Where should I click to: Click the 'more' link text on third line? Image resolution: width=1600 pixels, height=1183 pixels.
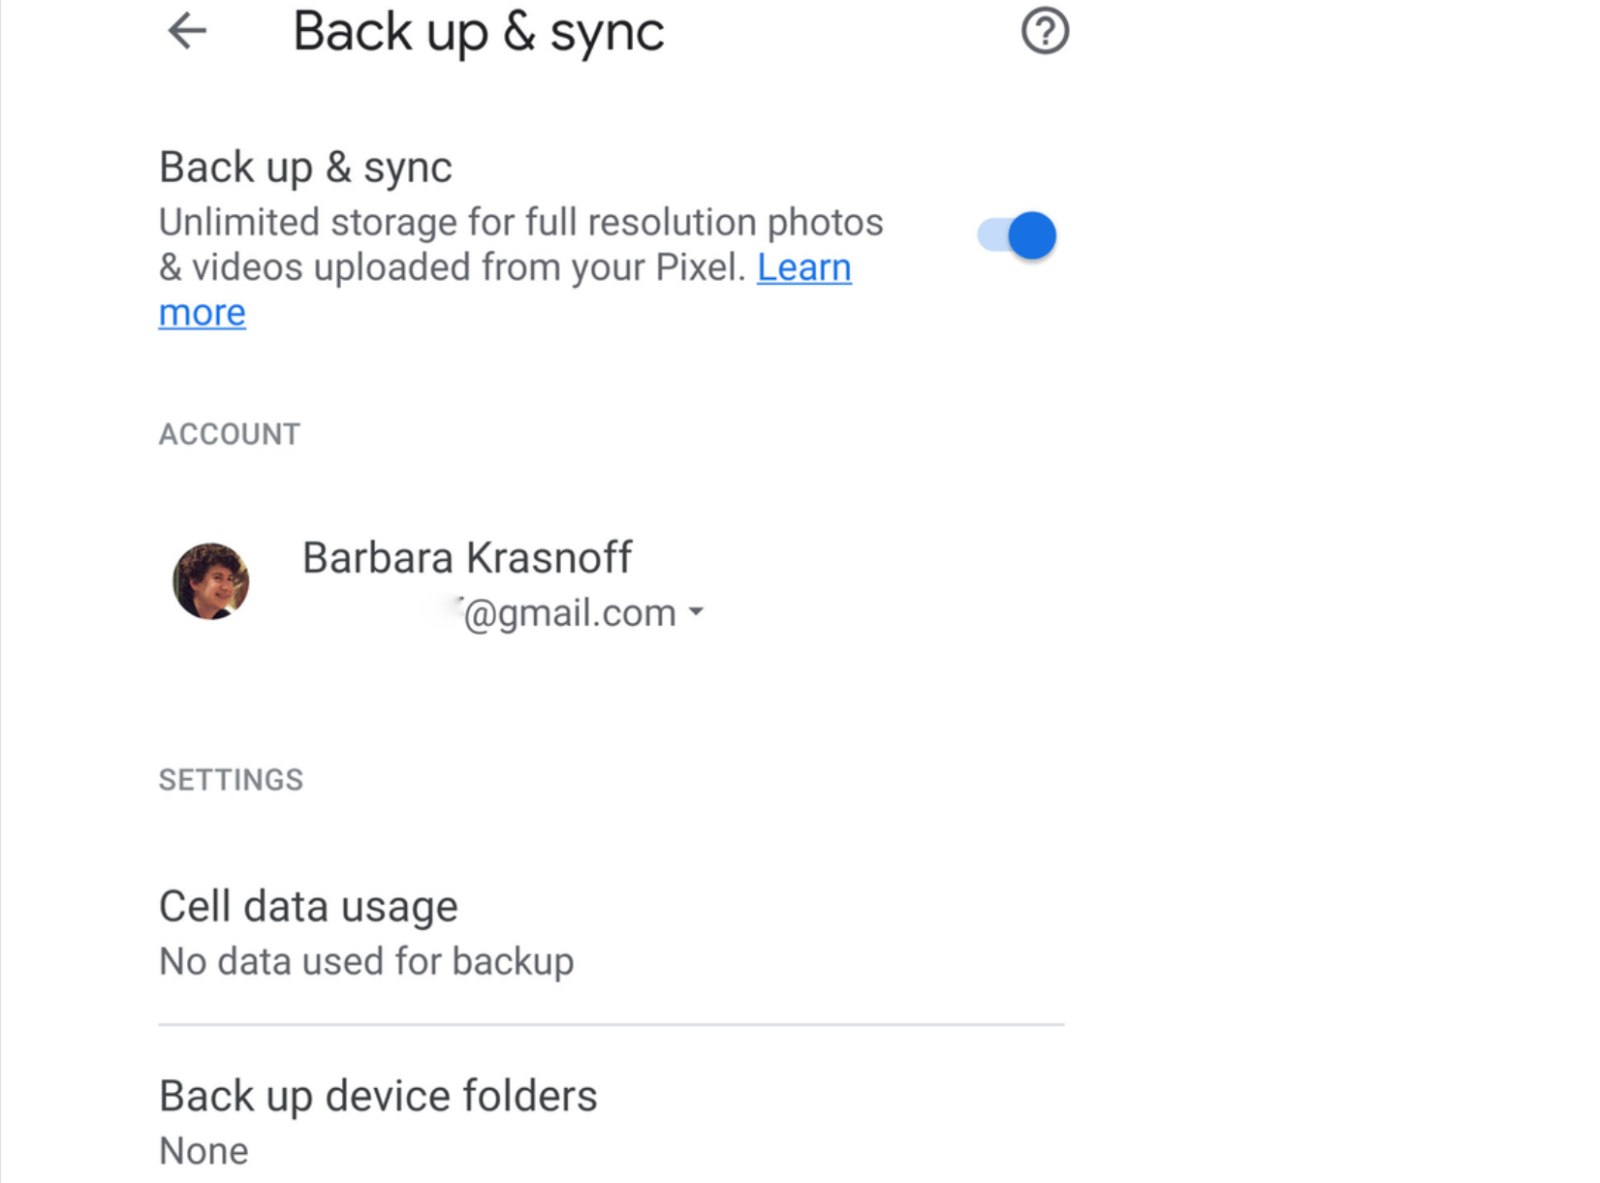202,313
